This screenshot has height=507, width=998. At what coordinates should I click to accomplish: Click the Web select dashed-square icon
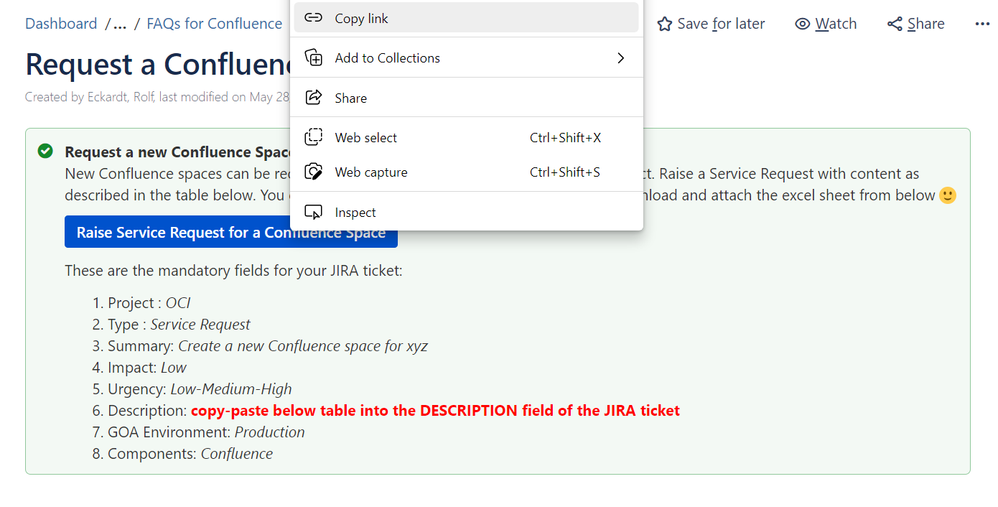click(x=313, y=137)
